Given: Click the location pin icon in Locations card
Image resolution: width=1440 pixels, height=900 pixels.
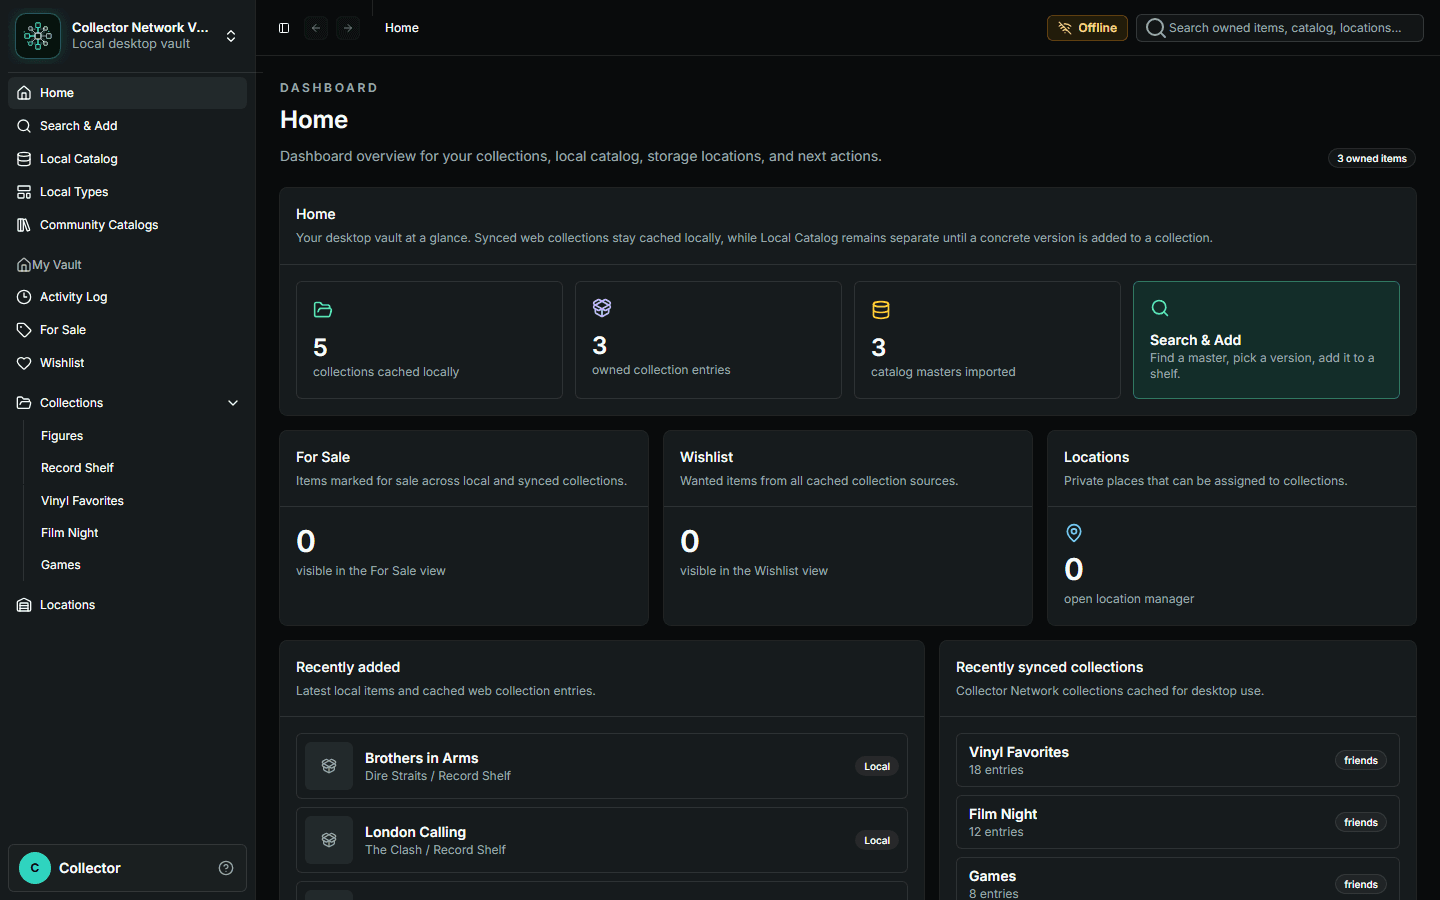Looking at the screenshot, I should pyautogui.click(x=1074, y=533).
